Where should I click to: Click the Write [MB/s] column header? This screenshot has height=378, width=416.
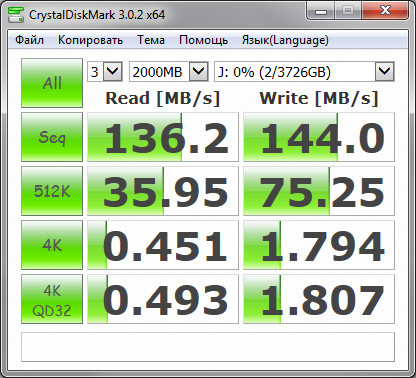(319, 98)
